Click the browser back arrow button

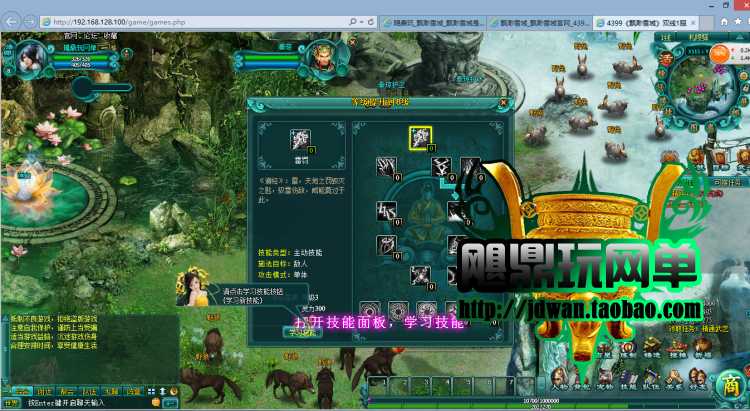(x=13, y=21)
